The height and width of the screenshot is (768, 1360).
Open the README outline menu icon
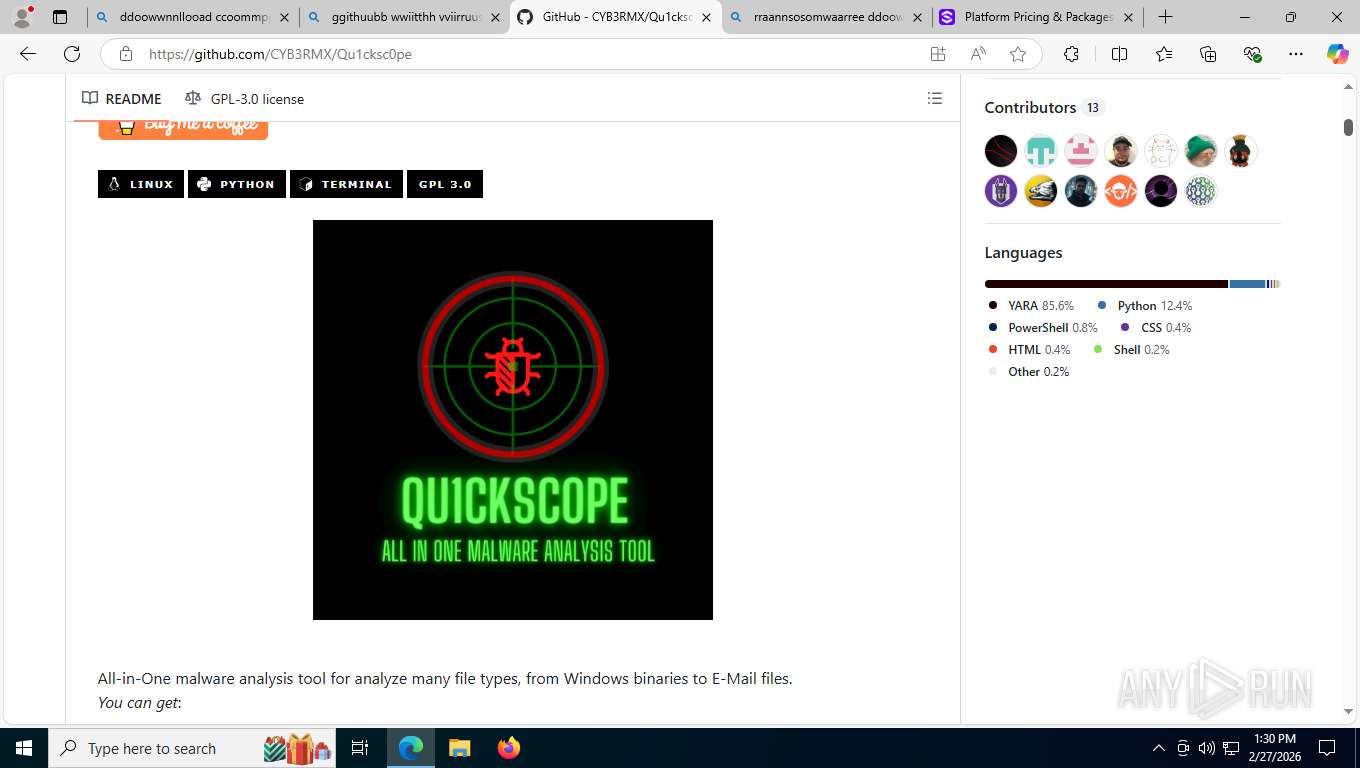coord(935,98)
